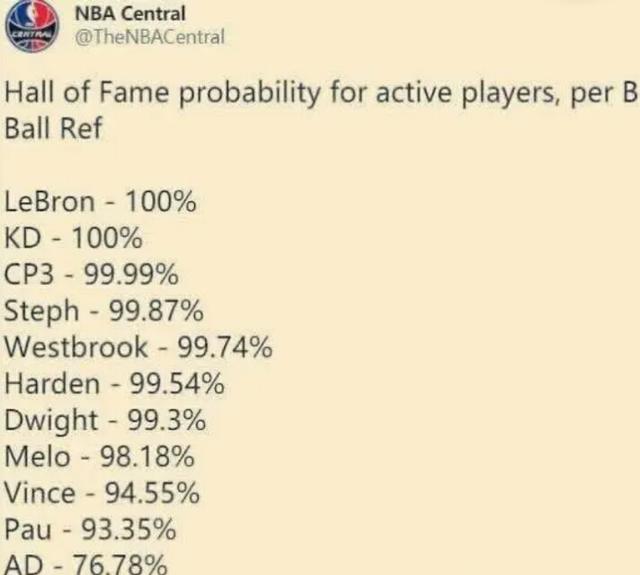Select the Vince - 94.55% line
This screenshot has height=575, width=640.
coord(102,493)
